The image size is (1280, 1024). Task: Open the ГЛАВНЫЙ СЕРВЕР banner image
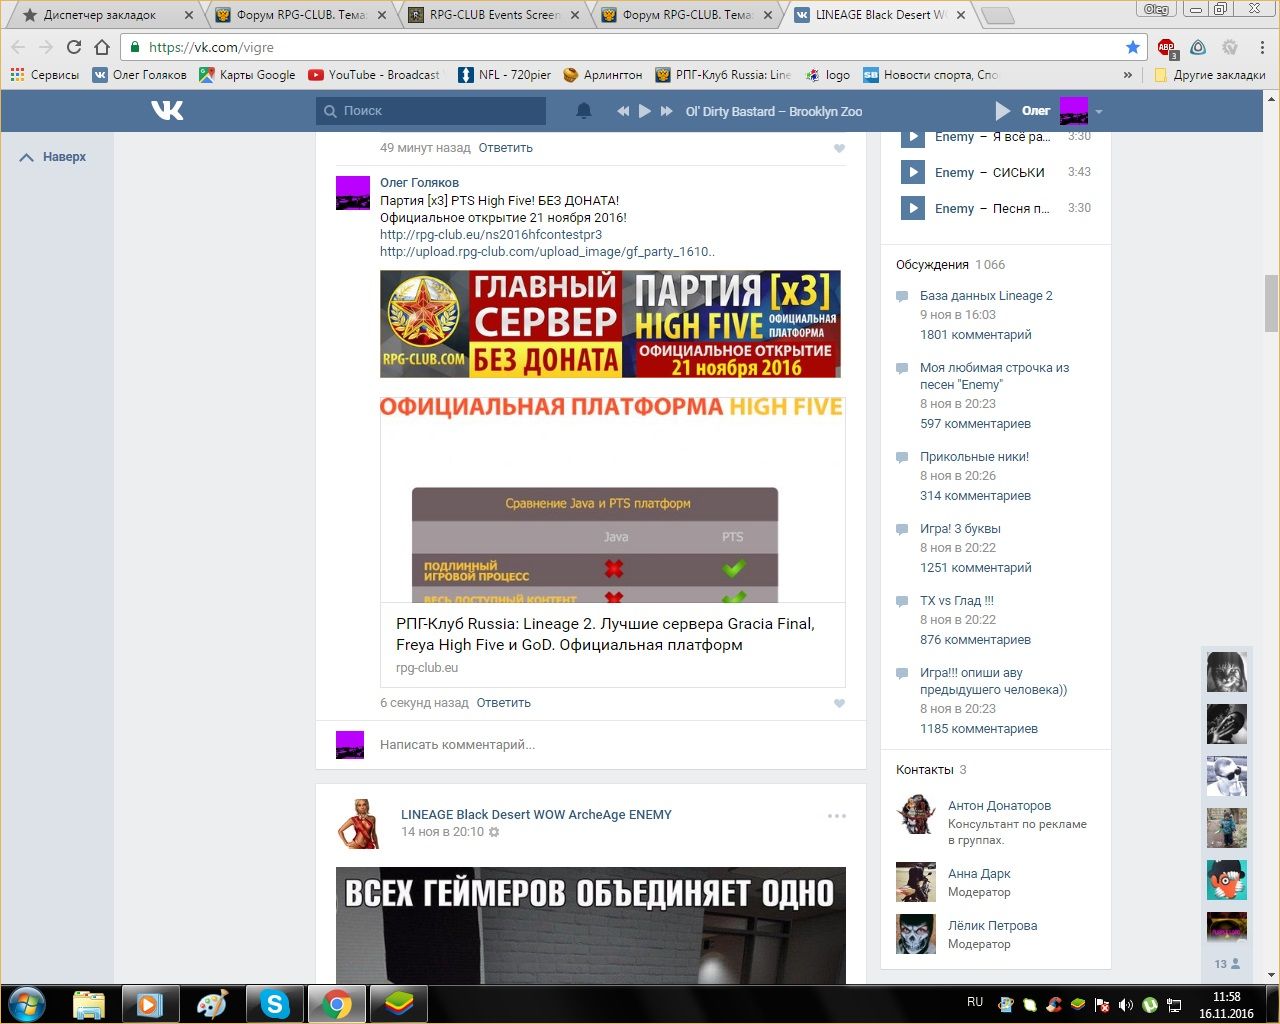tap(610, 324)
